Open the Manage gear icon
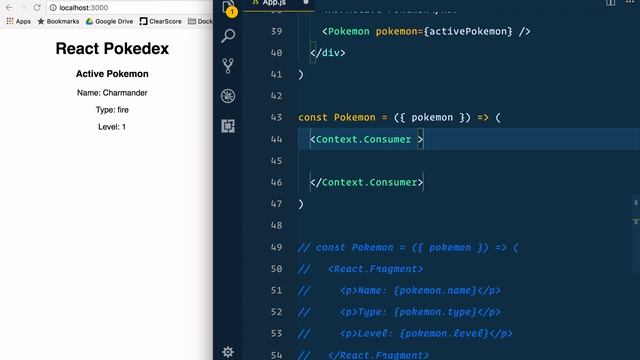 (228, 351)
